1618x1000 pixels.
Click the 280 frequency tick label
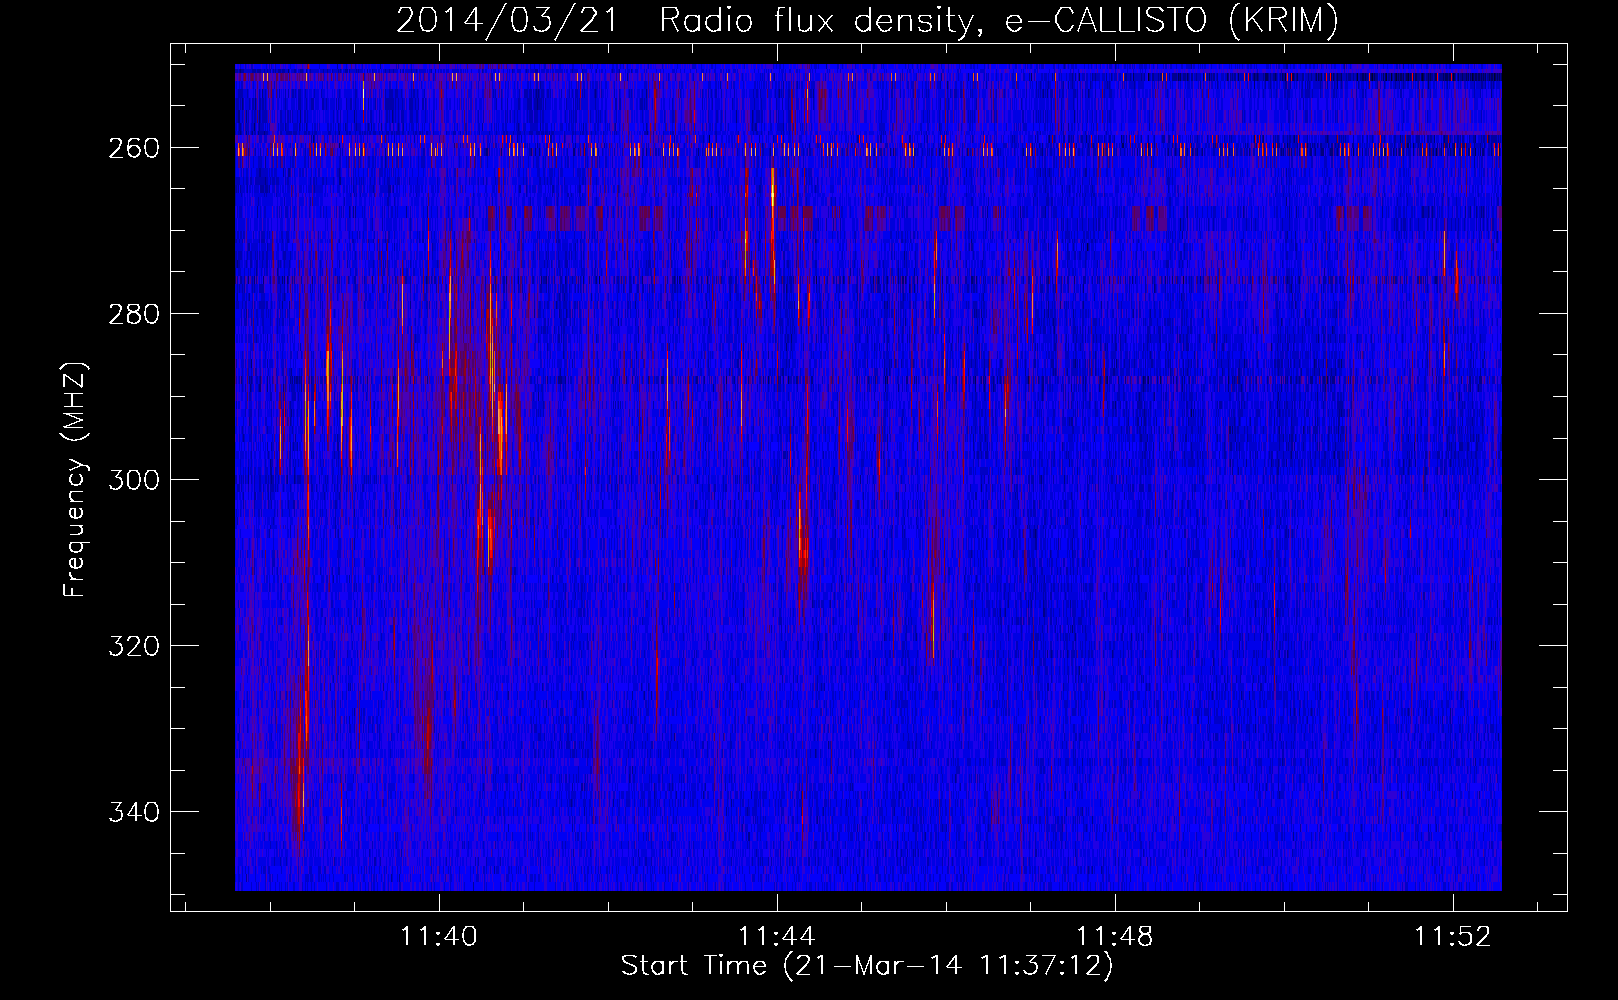click(x=134, y=314)
